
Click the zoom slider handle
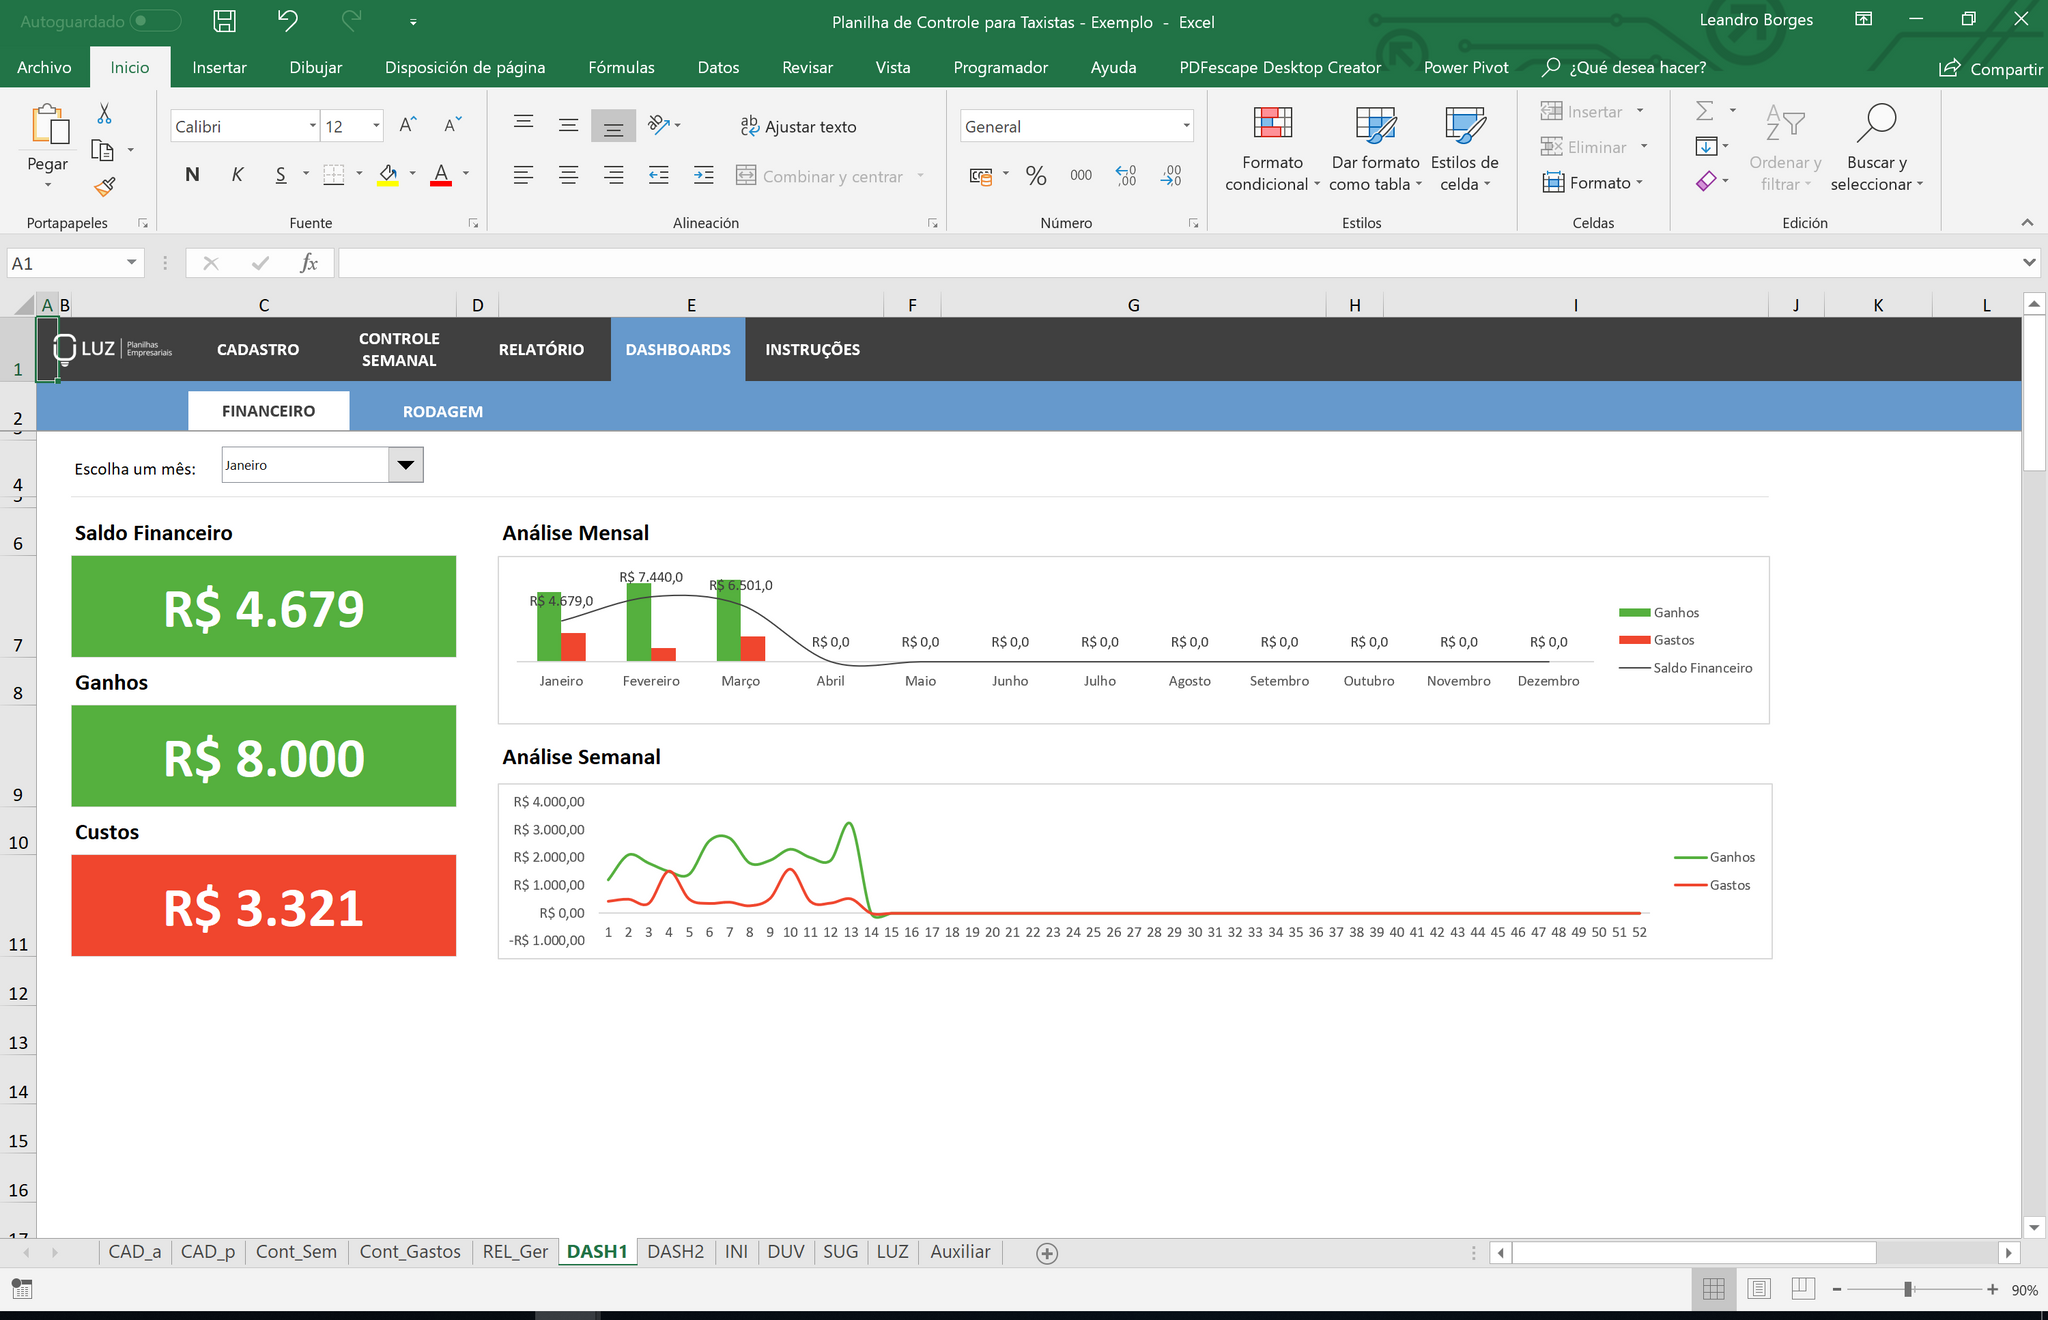[1908, 1290]
